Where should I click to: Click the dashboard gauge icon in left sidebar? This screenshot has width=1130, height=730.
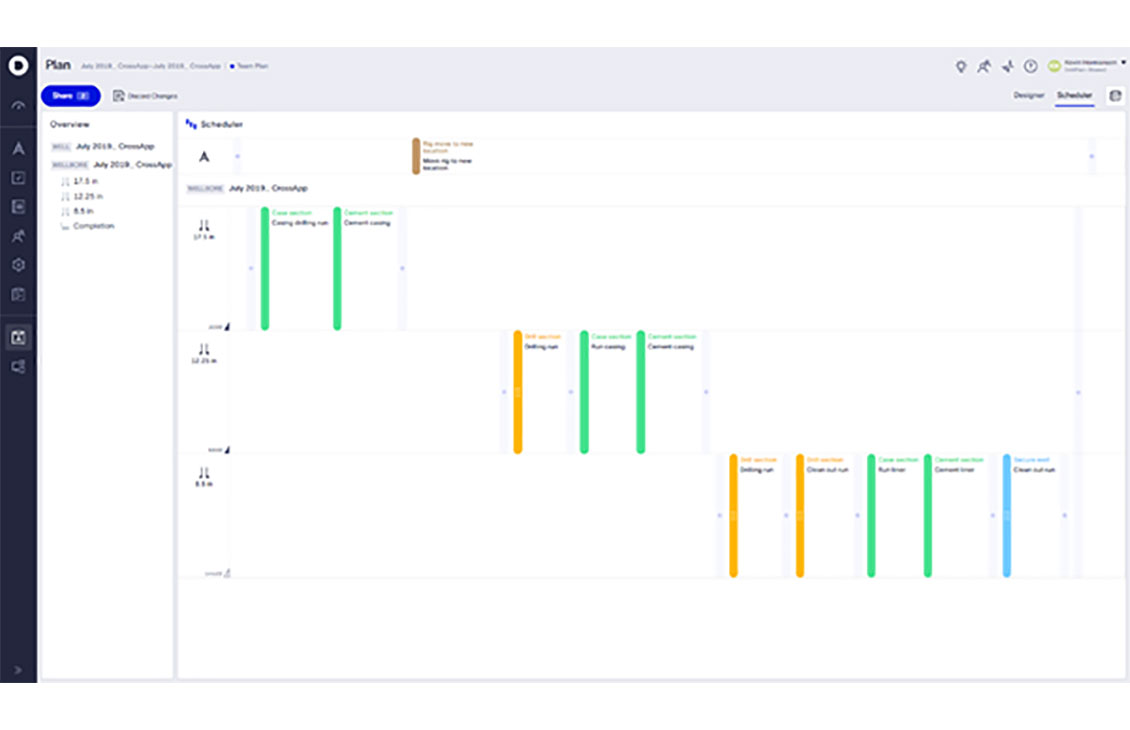pyautogui.click(x=18, y=106)
